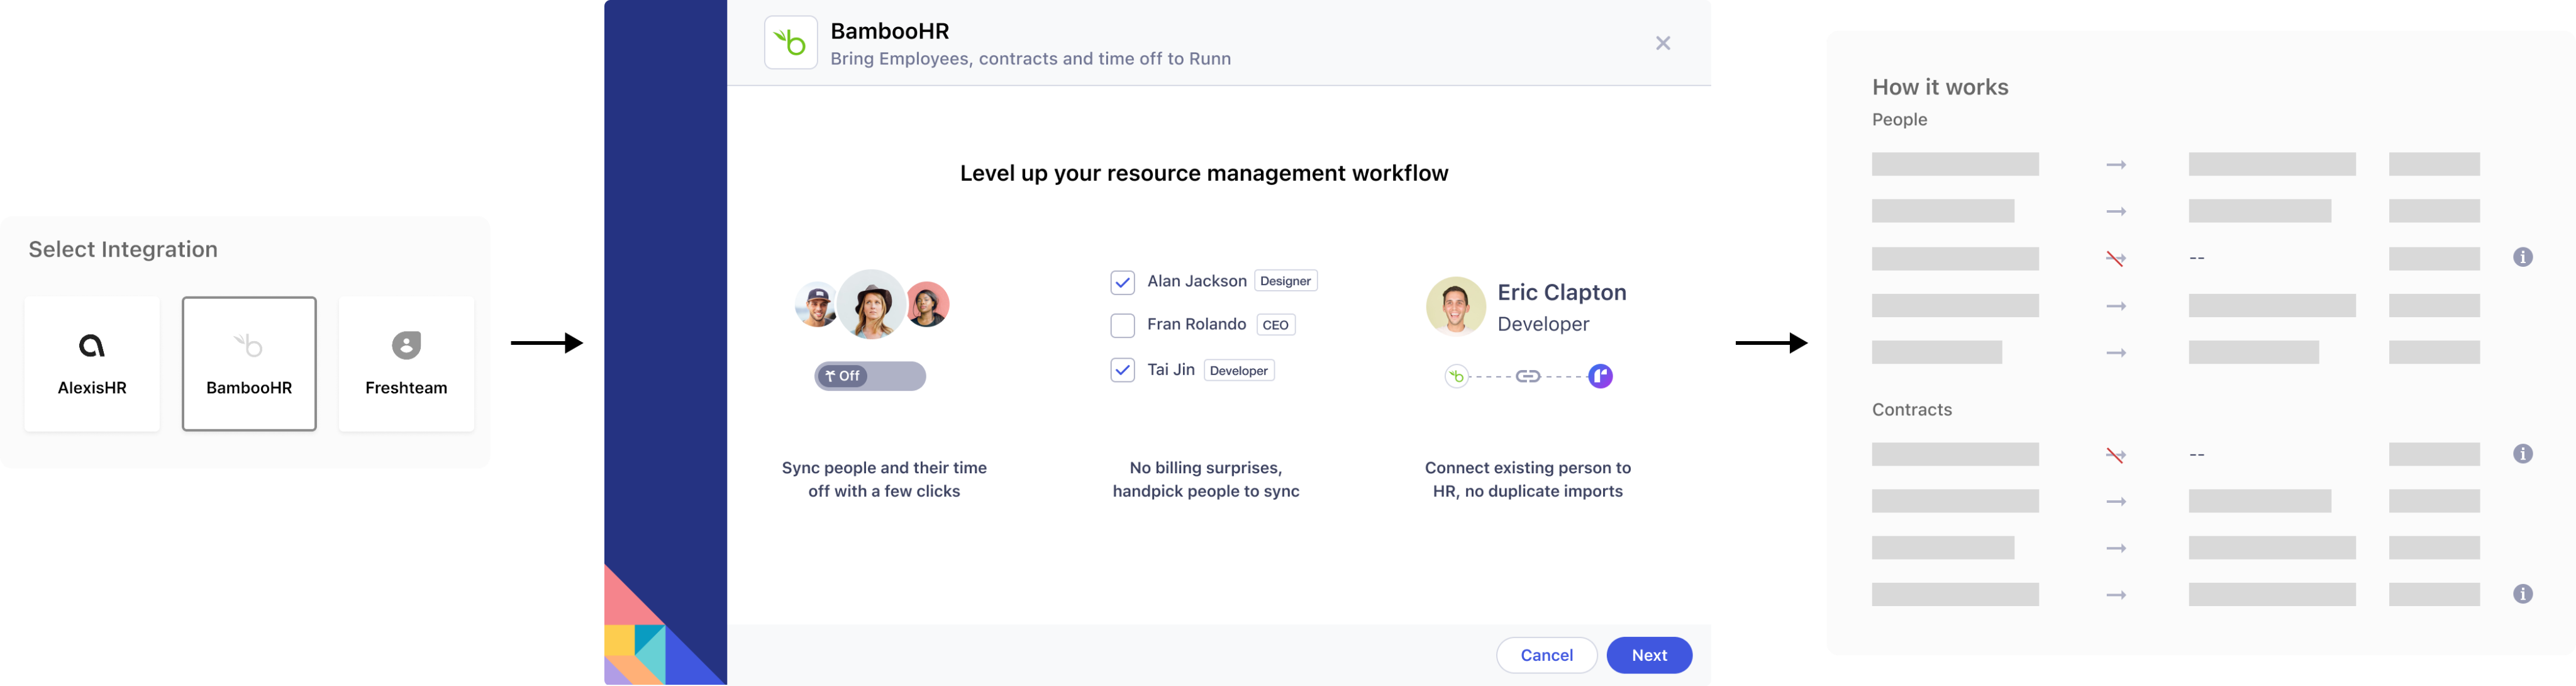Click the avatar with red background
This screenshot has height=686, width=2576.
(x=928, y=305)
